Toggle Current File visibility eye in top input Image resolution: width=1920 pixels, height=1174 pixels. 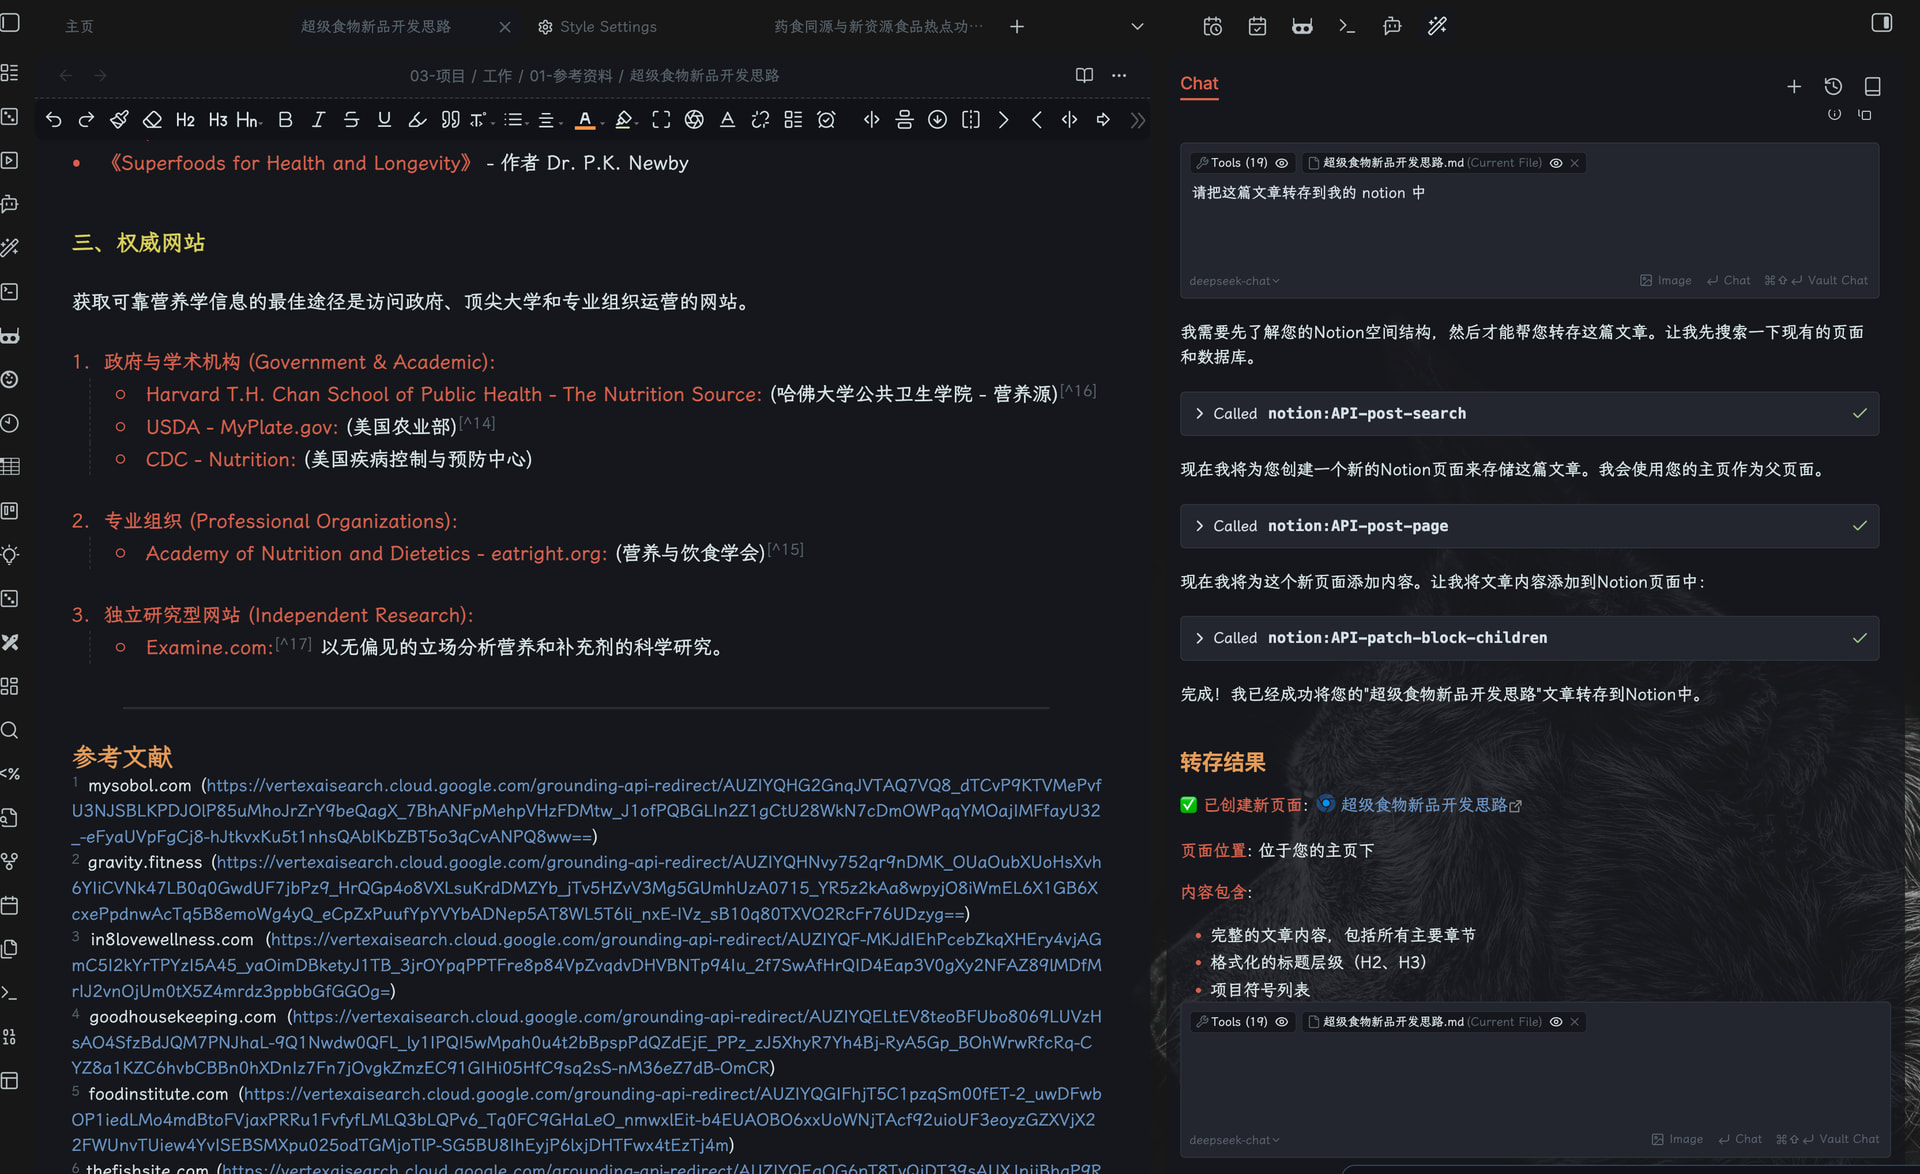coord(1556,163)
